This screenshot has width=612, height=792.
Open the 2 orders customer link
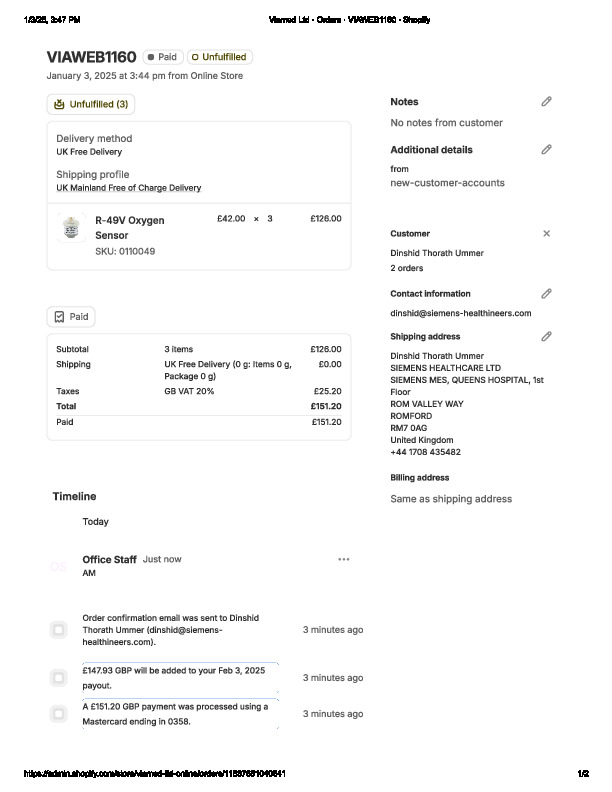(406, 269)
